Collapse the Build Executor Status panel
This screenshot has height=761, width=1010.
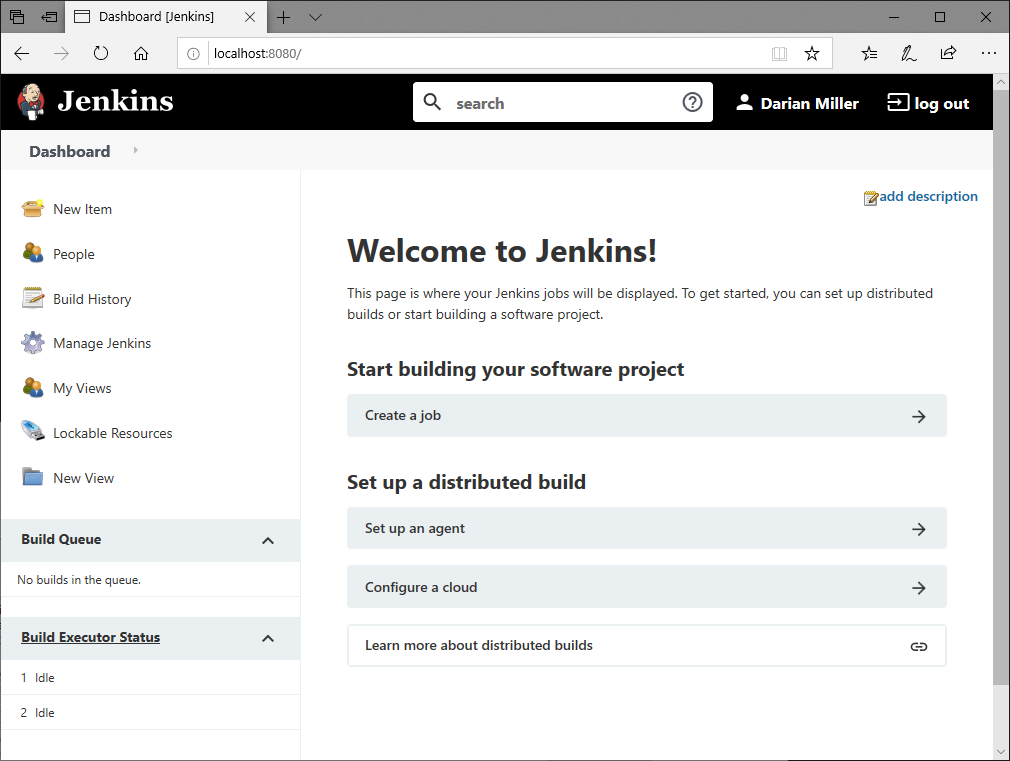click(x=268, y=637)
